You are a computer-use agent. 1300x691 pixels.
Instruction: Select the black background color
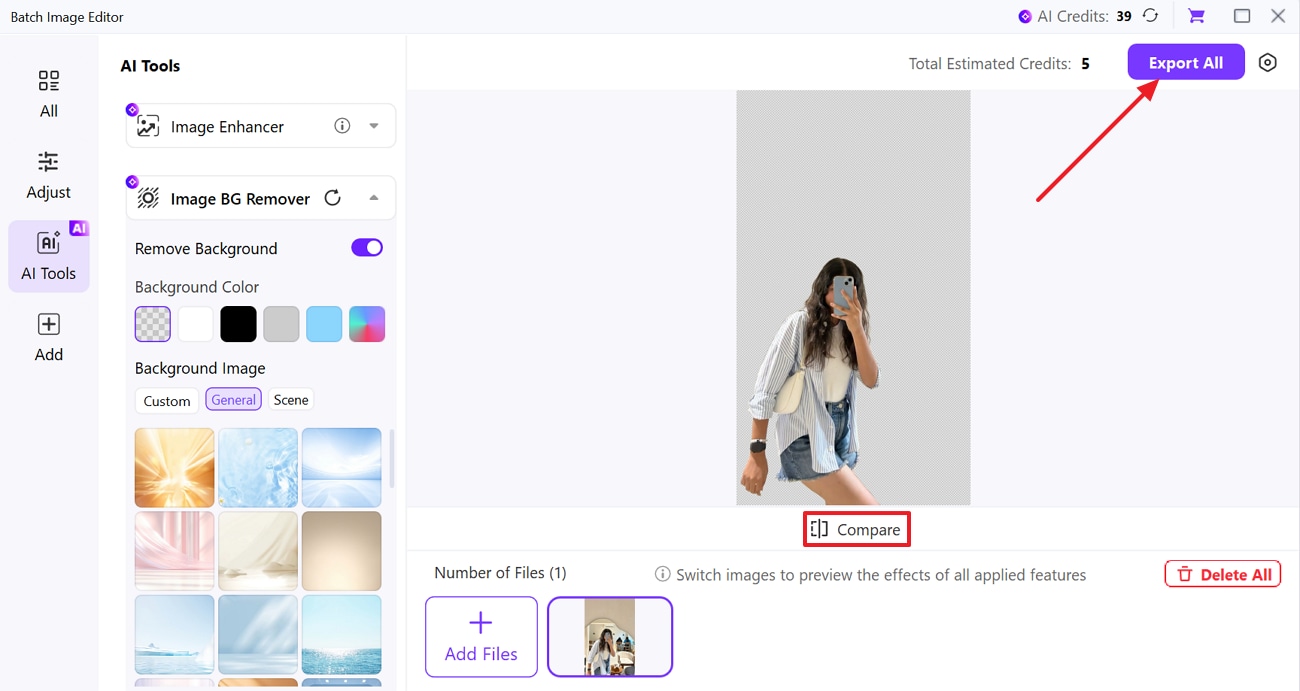click(x=239, y=324)
